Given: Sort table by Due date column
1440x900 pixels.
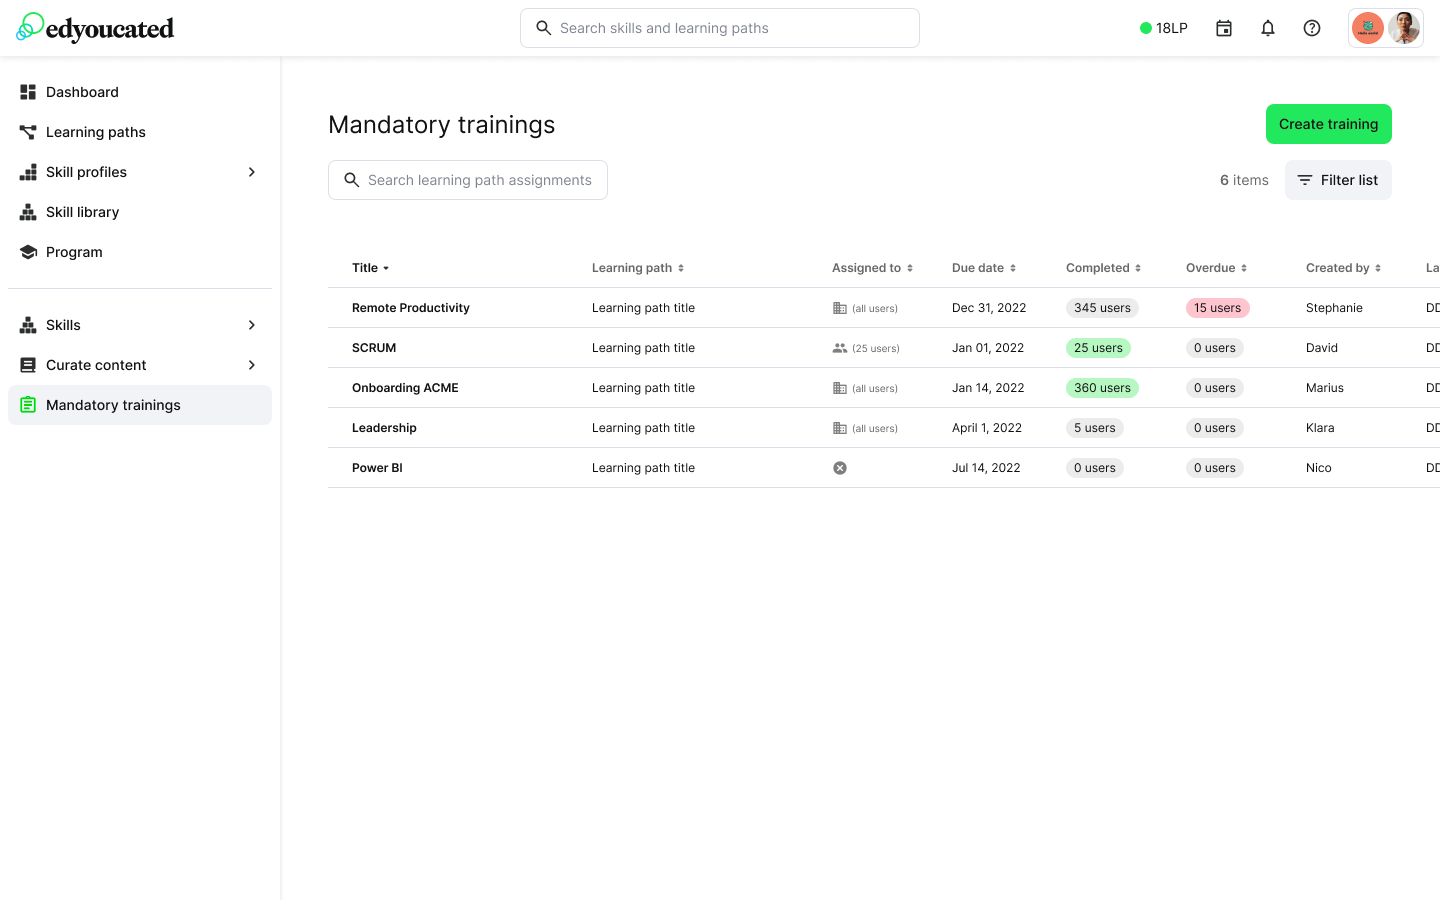Looking at the screenshot, I should [x=984, y=268].
